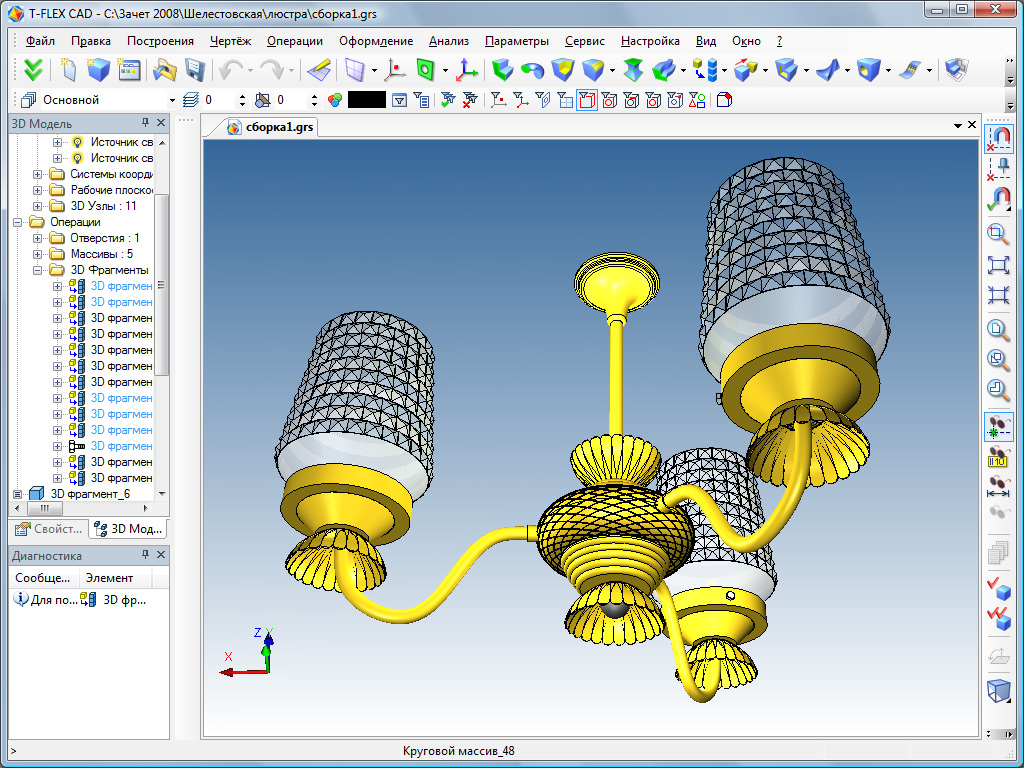Pin the 3D Модель panel

tap(145, 123)
